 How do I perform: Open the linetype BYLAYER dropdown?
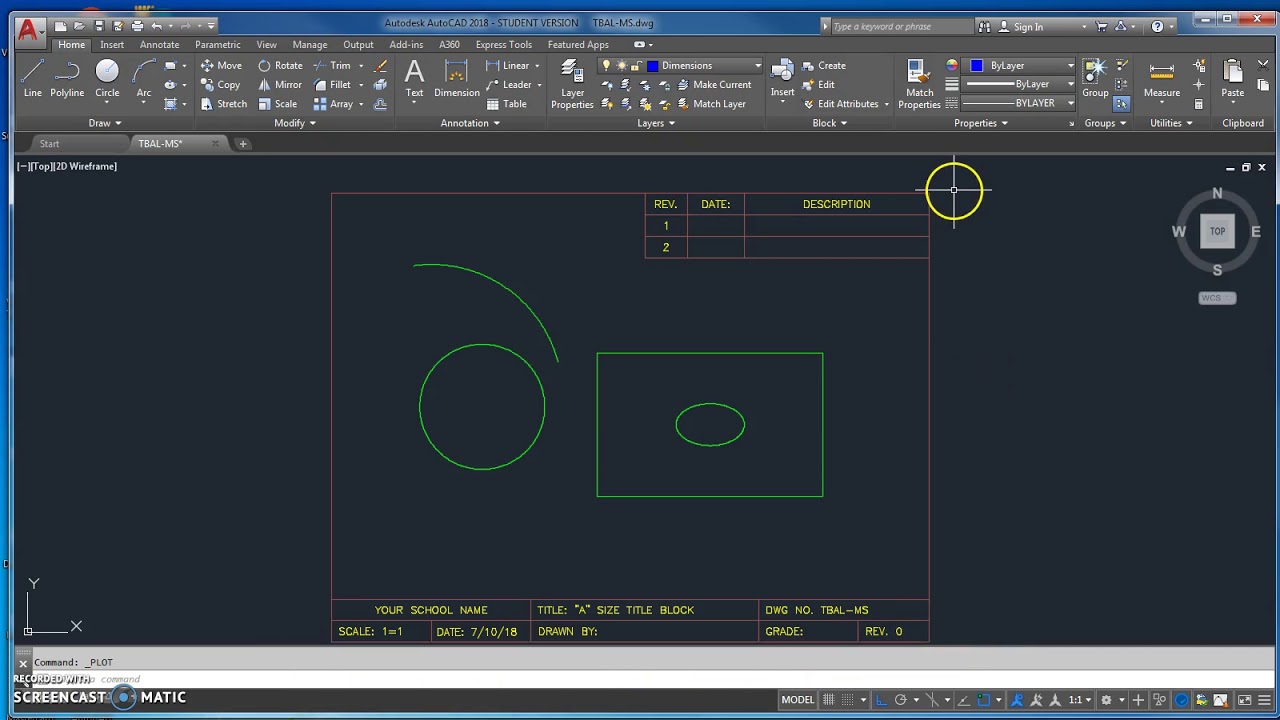click(x=1070, y=104)
